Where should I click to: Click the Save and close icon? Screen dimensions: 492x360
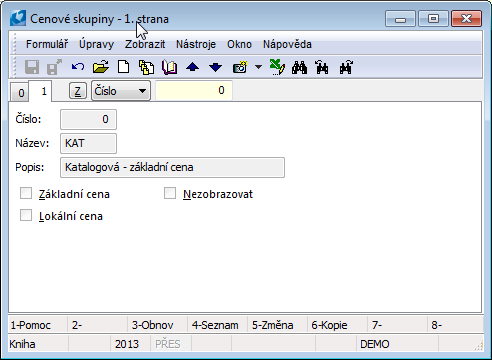point(54,67)
